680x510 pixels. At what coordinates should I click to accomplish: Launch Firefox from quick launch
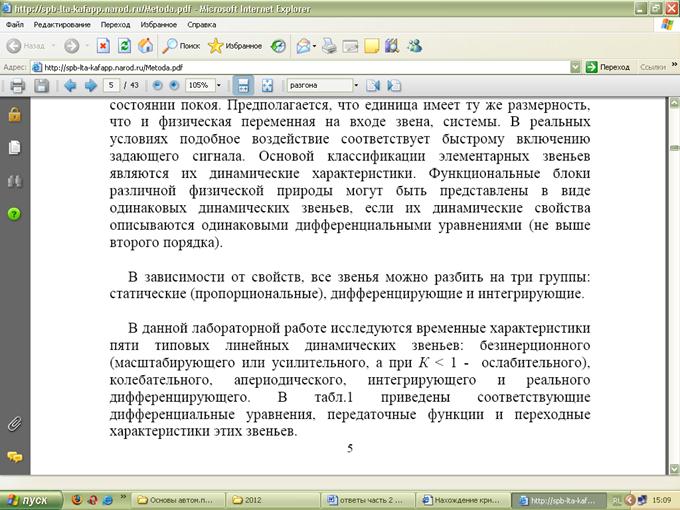(77, 500)
